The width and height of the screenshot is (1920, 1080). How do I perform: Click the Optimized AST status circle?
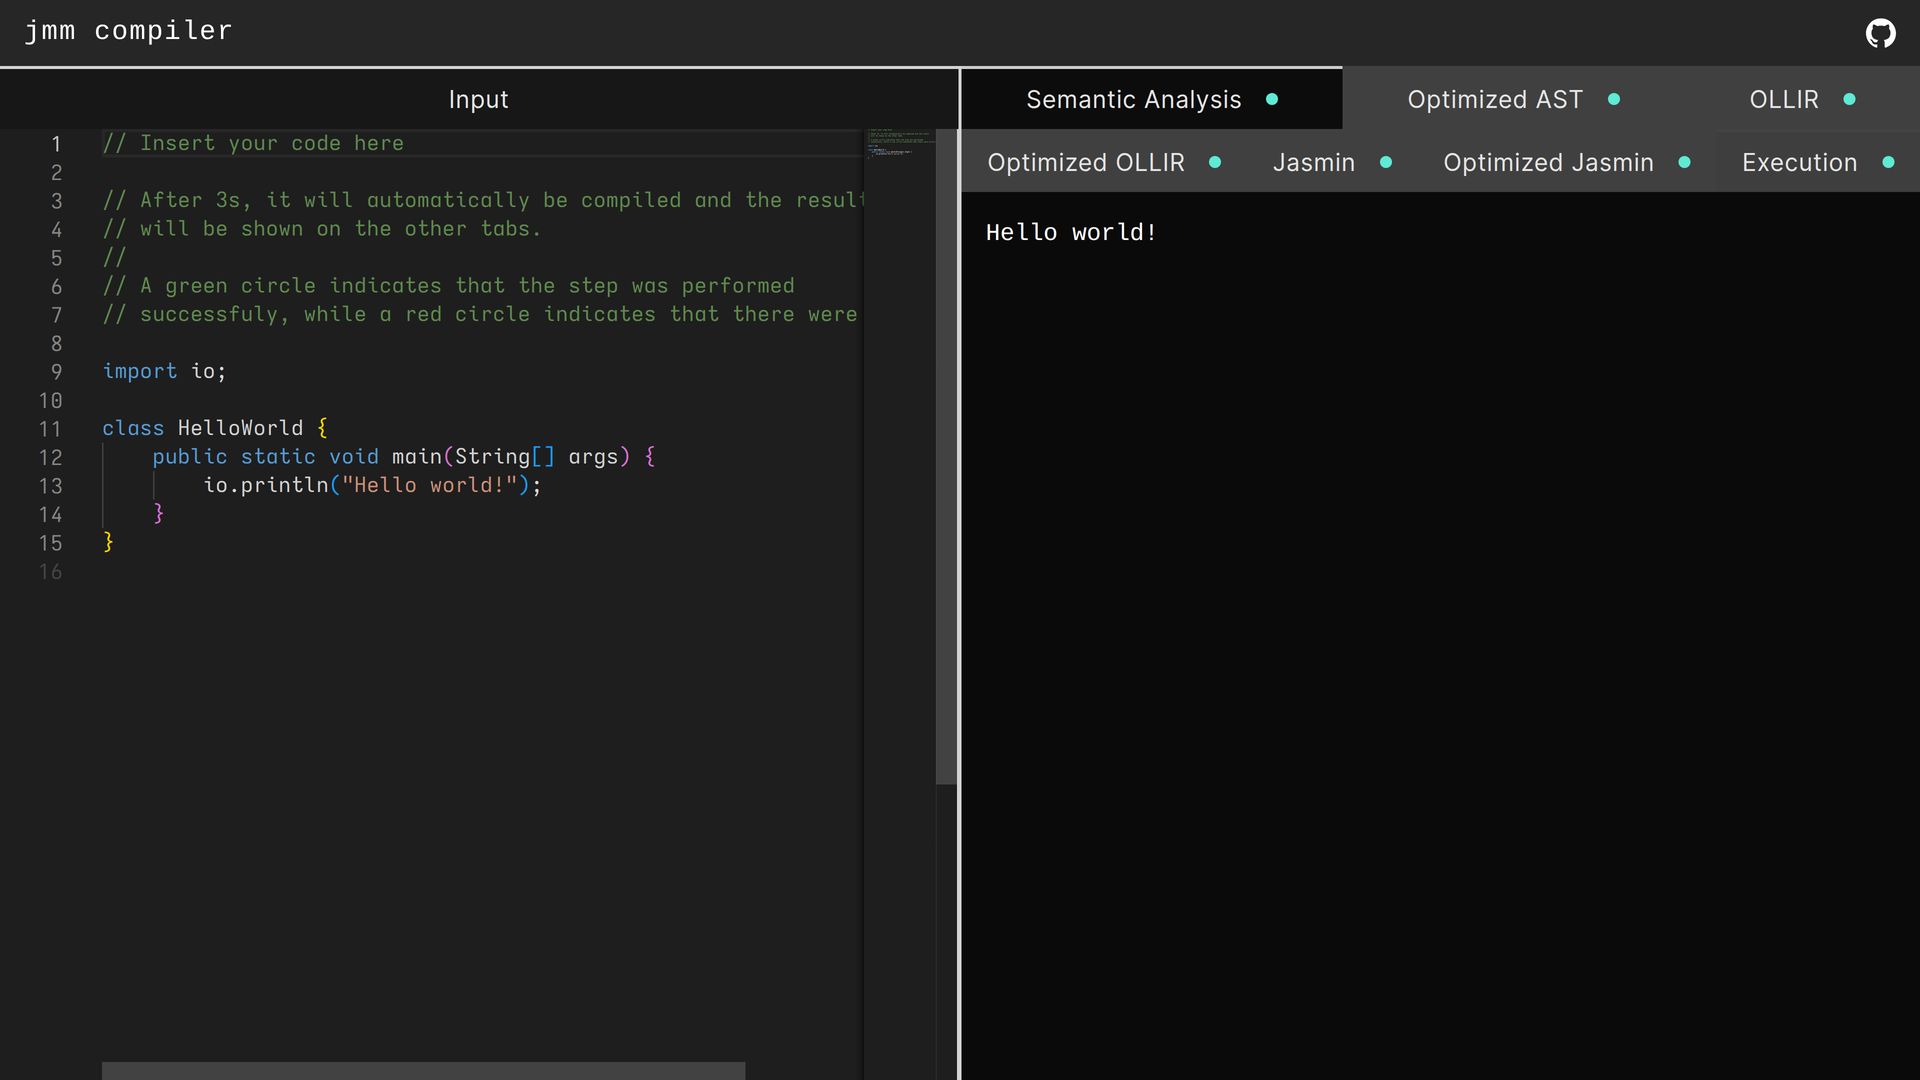tap(1614, 99)
